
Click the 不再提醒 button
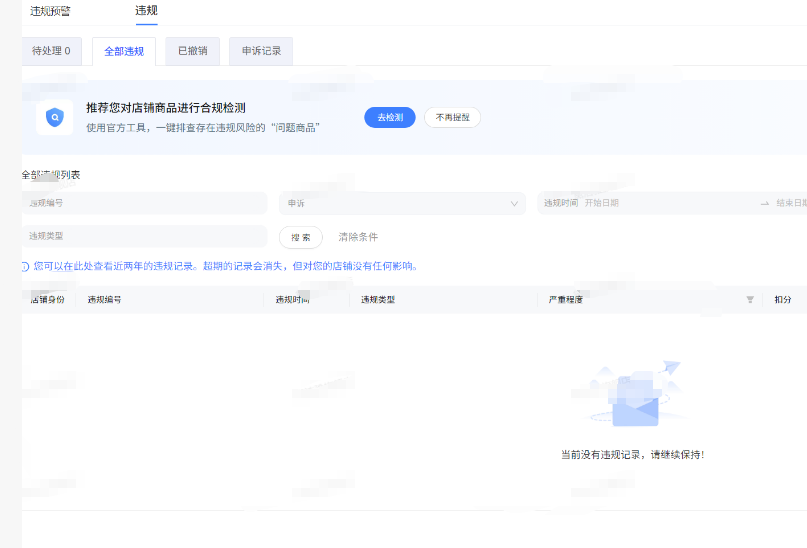pyautogui.click(x=452, y=117)
